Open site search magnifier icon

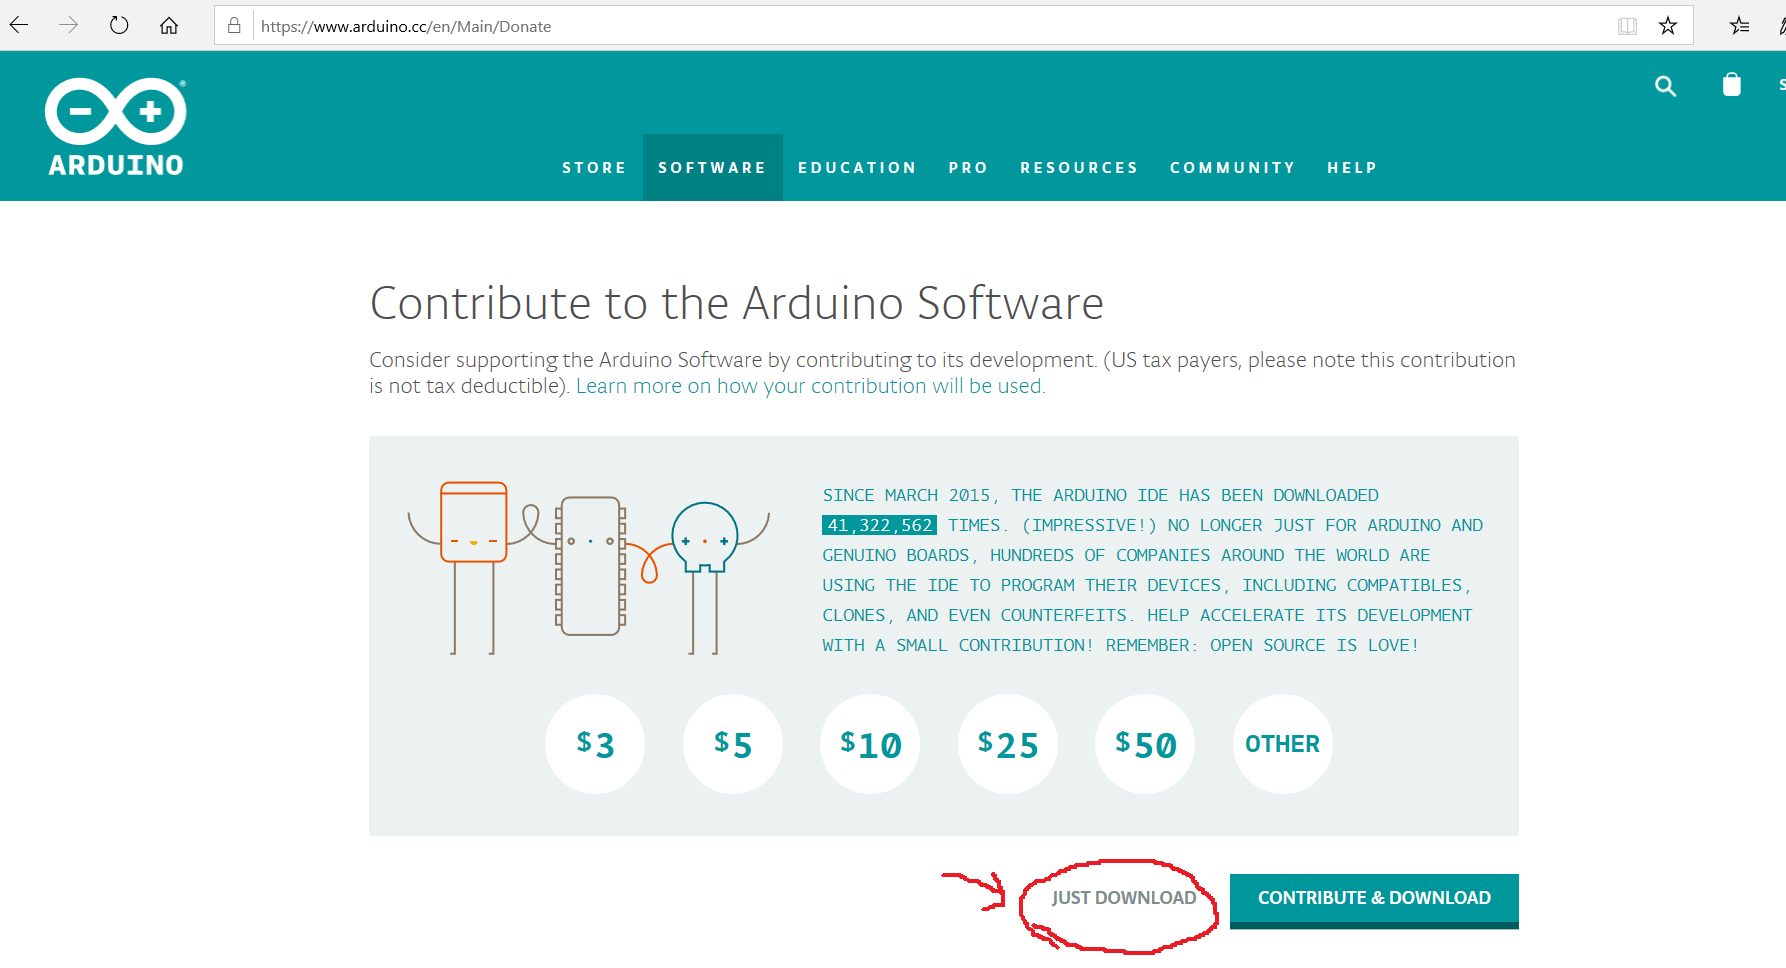tap(1665, 86)
